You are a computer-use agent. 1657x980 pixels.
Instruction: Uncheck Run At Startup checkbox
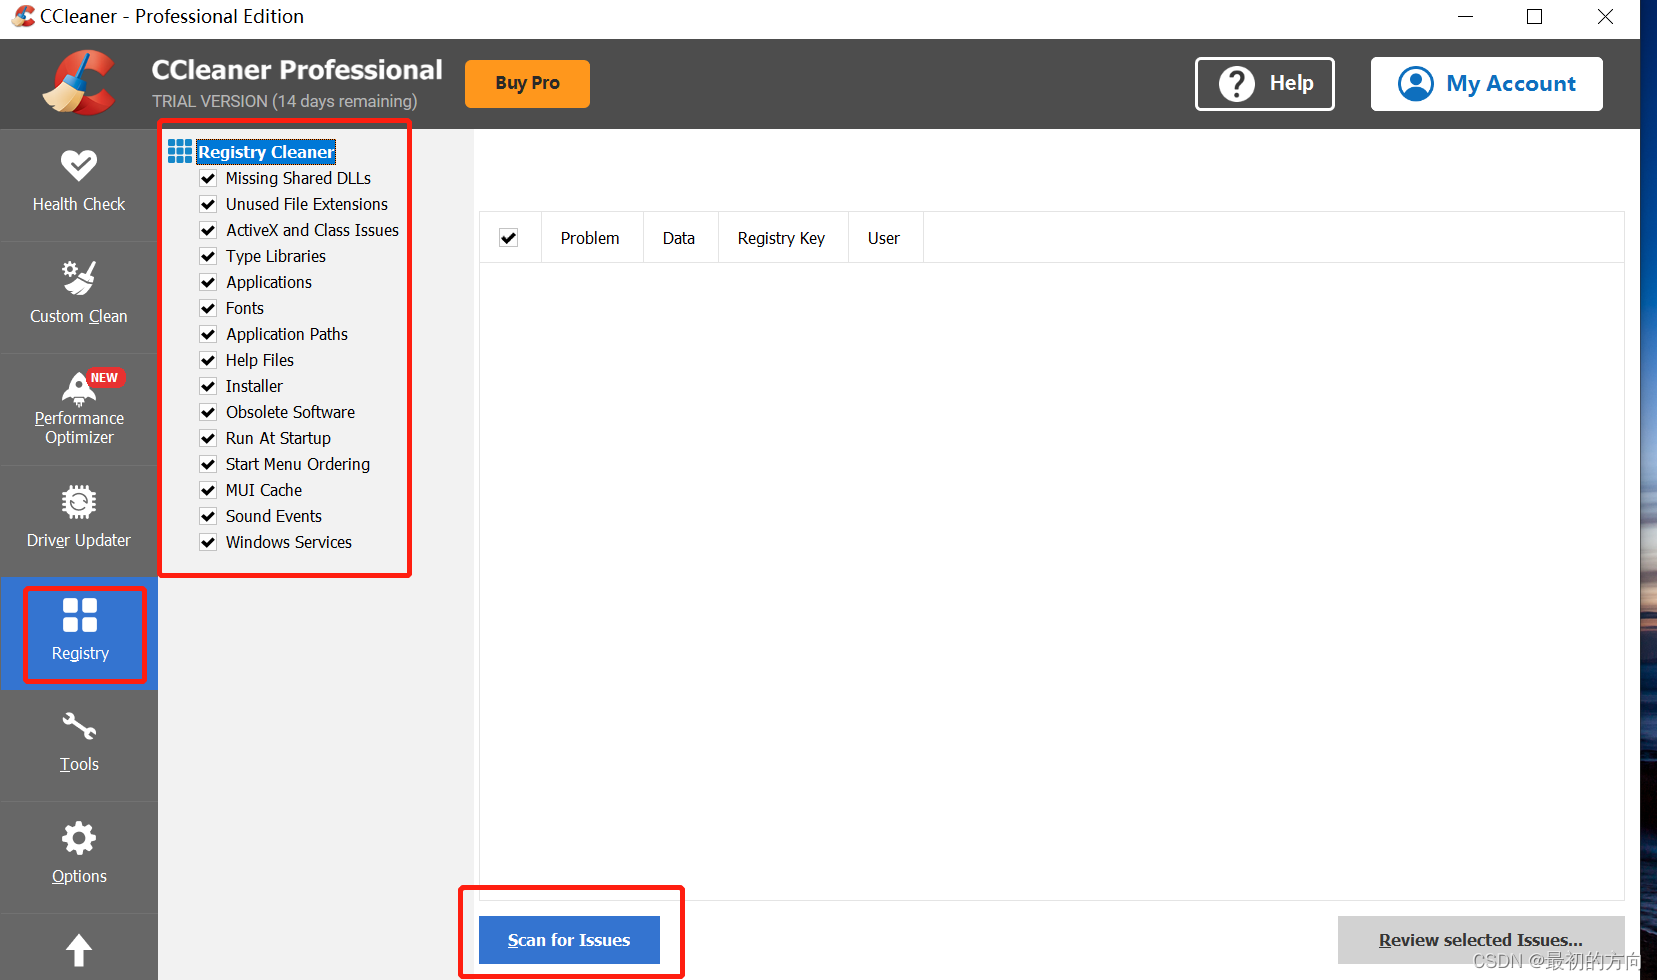point(208,438)
